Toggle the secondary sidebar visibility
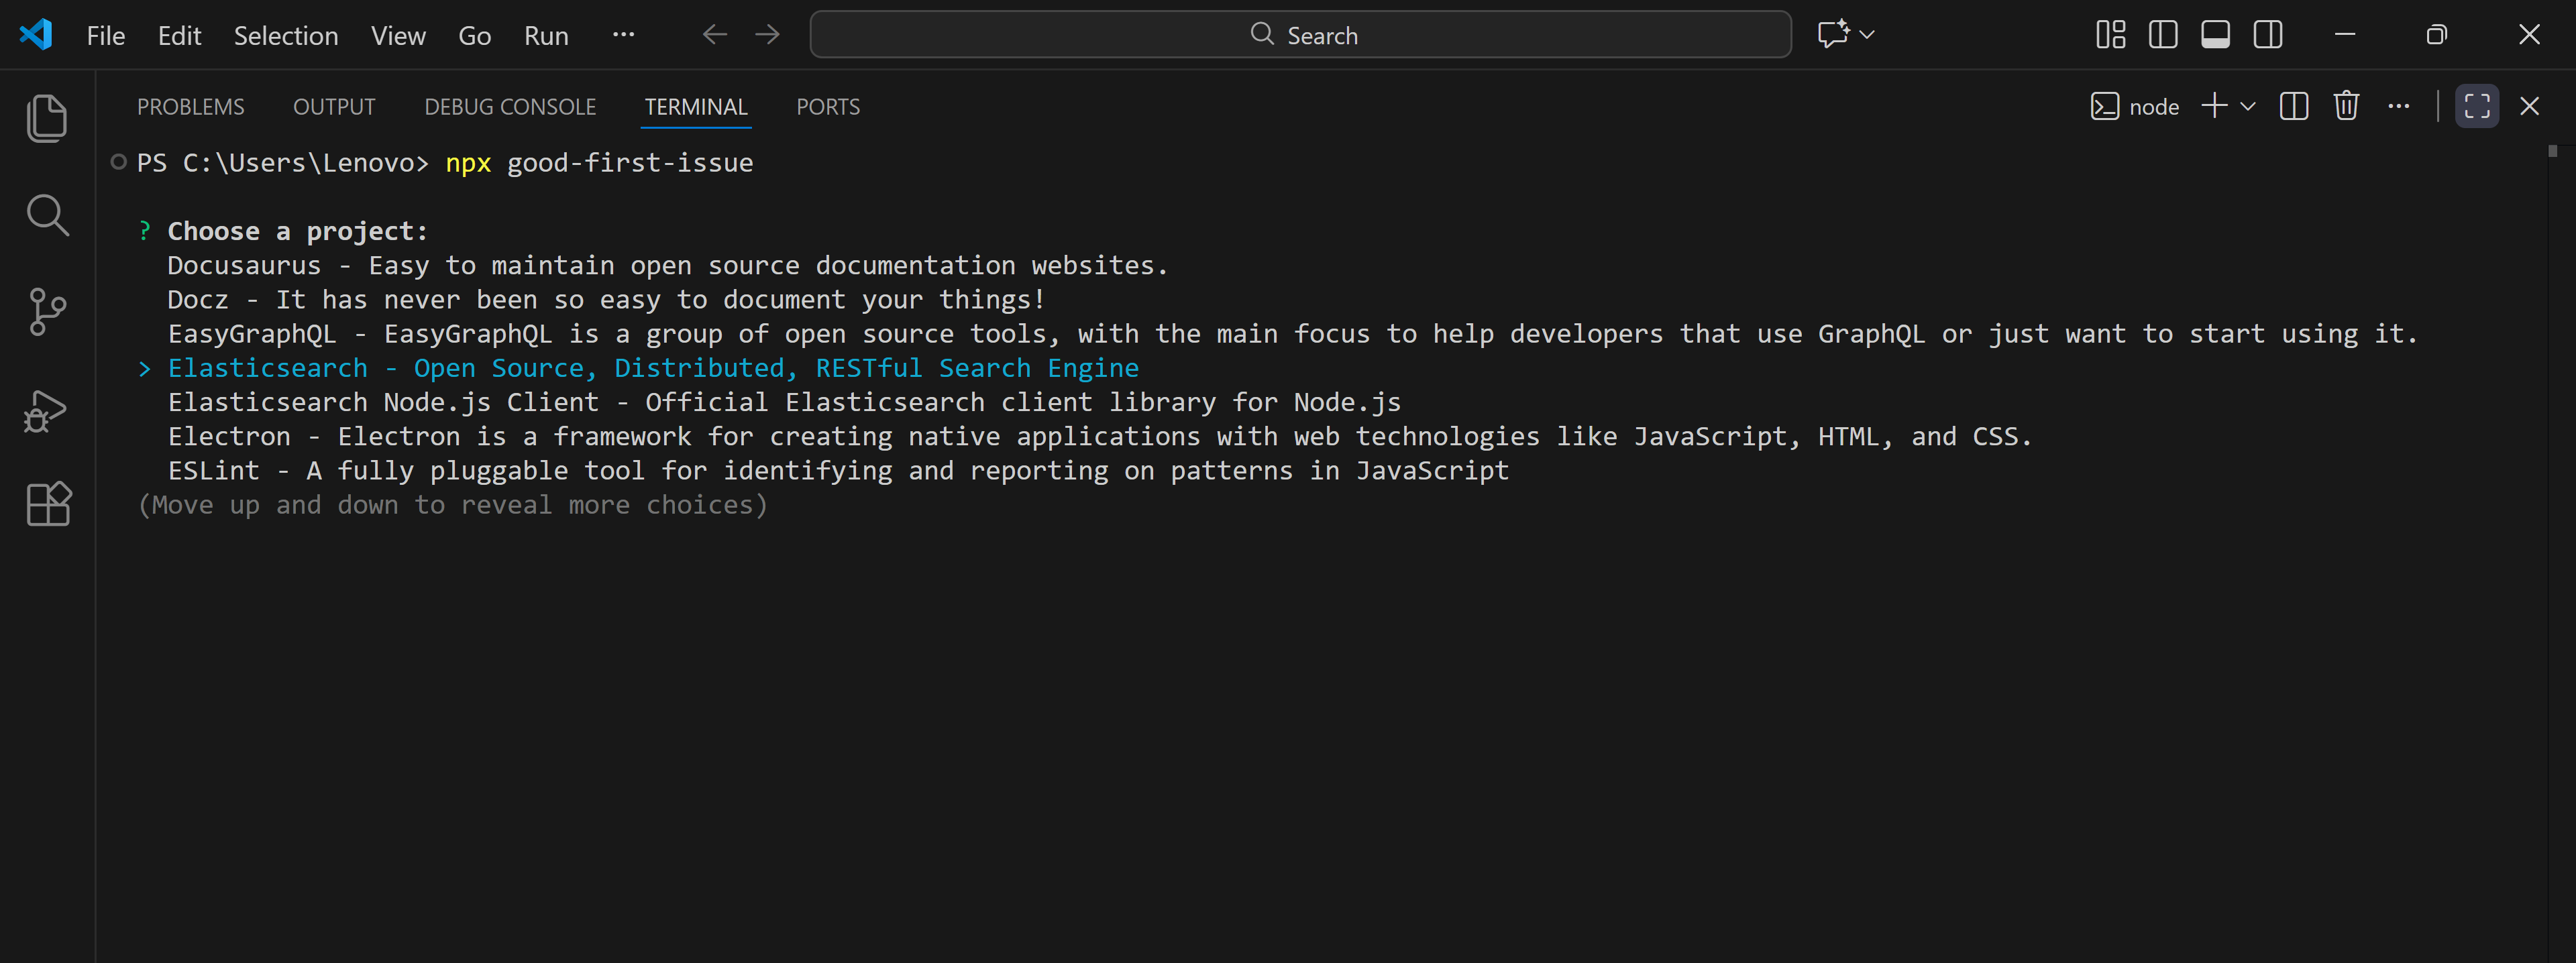This screenshot has width=2576, height=963. click(2267, 34)
